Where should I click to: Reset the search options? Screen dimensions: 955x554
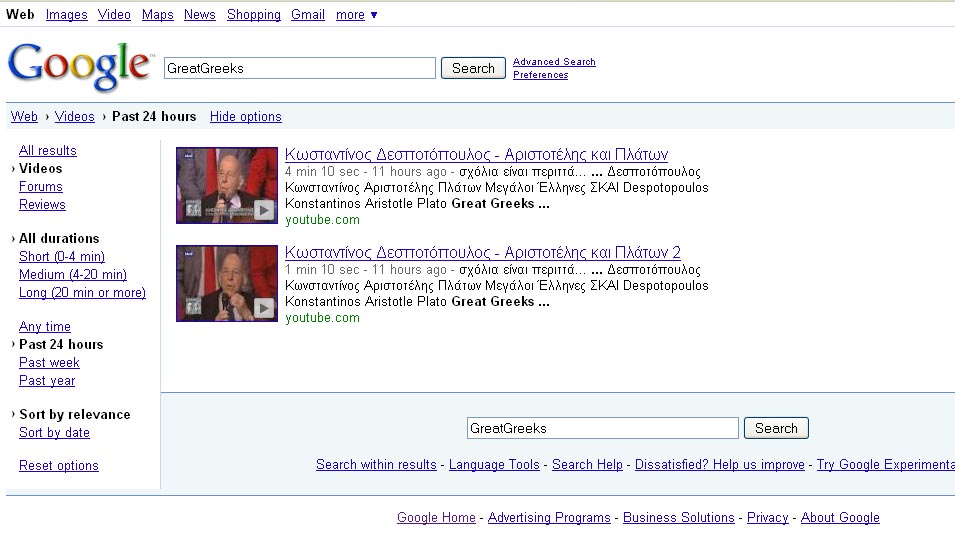click(59, 466)
